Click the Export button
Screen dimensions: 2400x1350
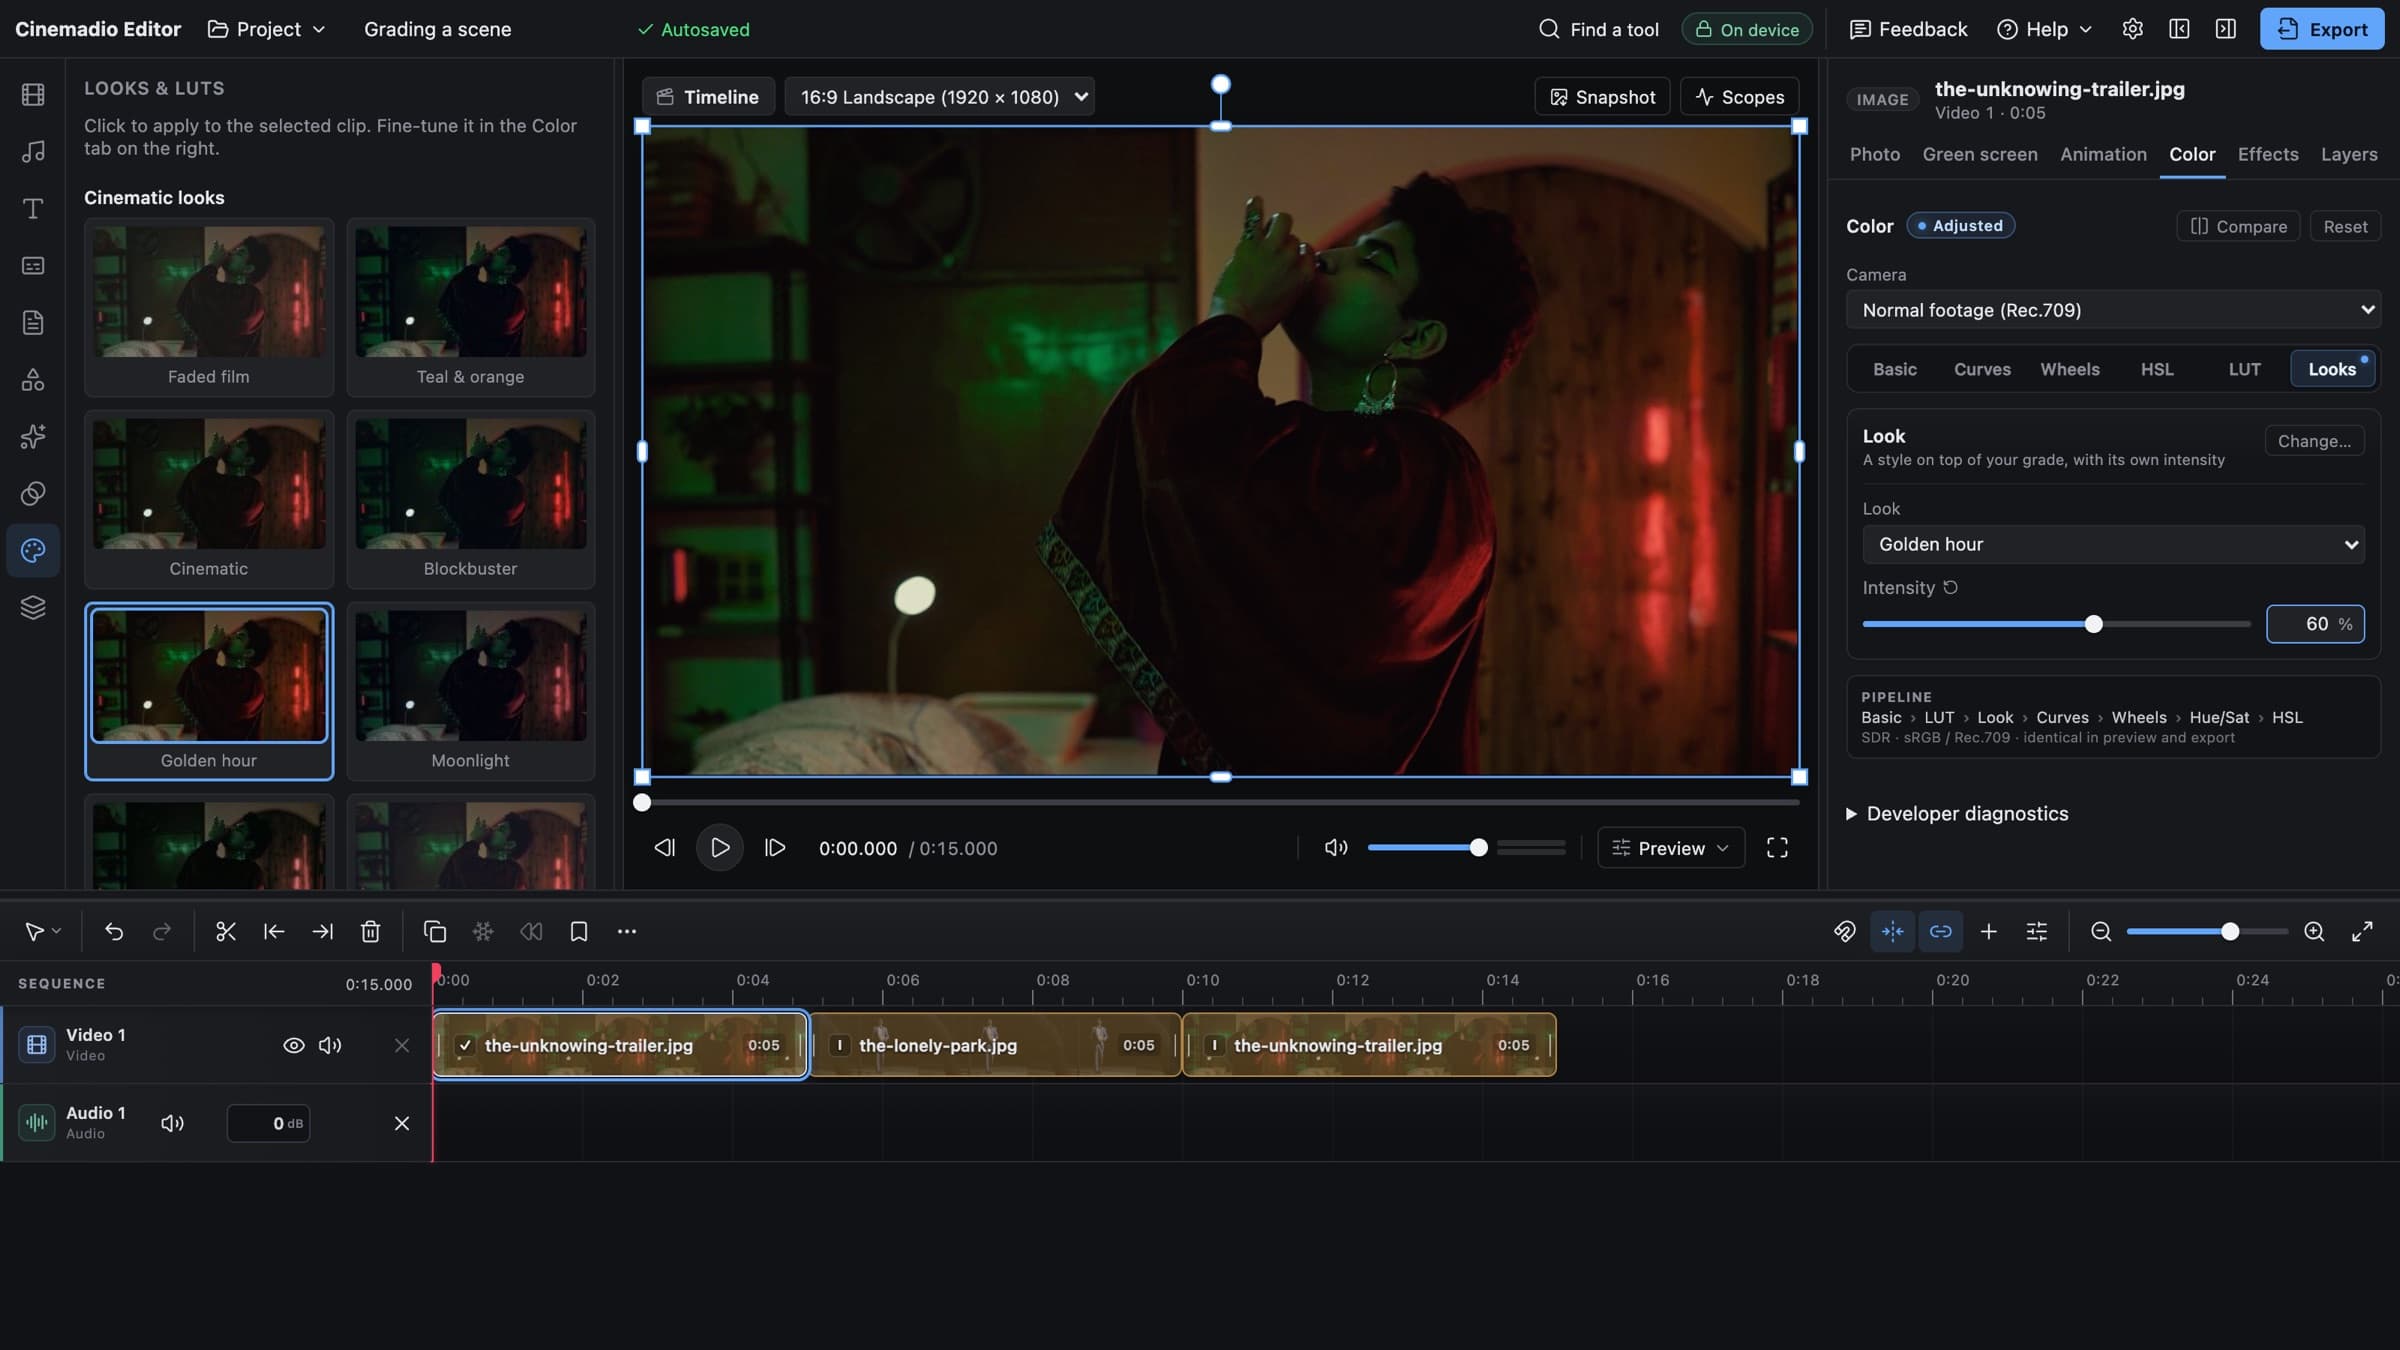(2322, 29)
